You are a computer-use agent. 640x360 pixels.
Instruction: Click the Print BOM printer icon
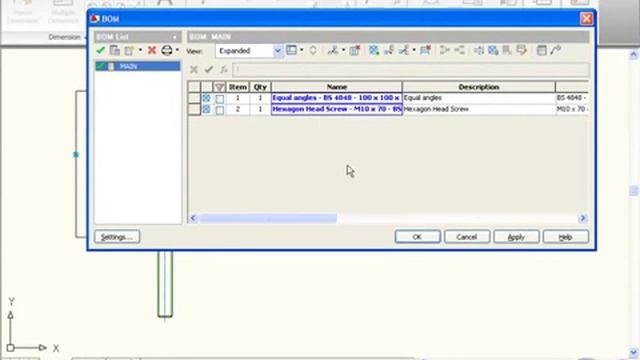click(x=167, y=50)
